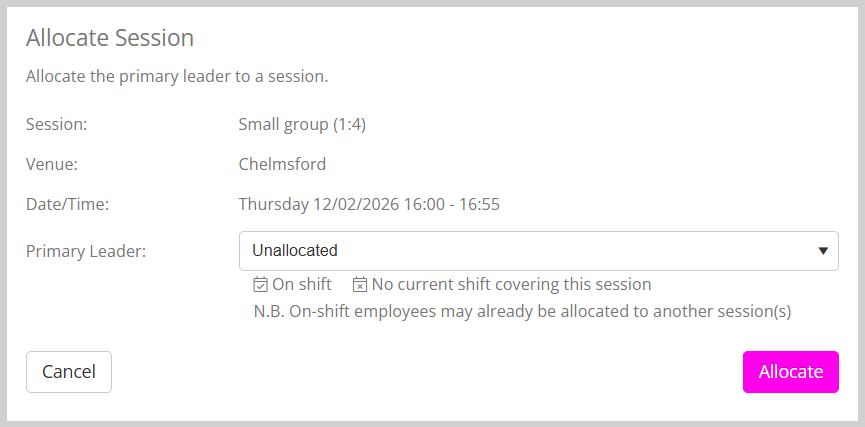Click the Primary Leader label
This screenshot has width=865, height=427.
click(x=86, y=251)
